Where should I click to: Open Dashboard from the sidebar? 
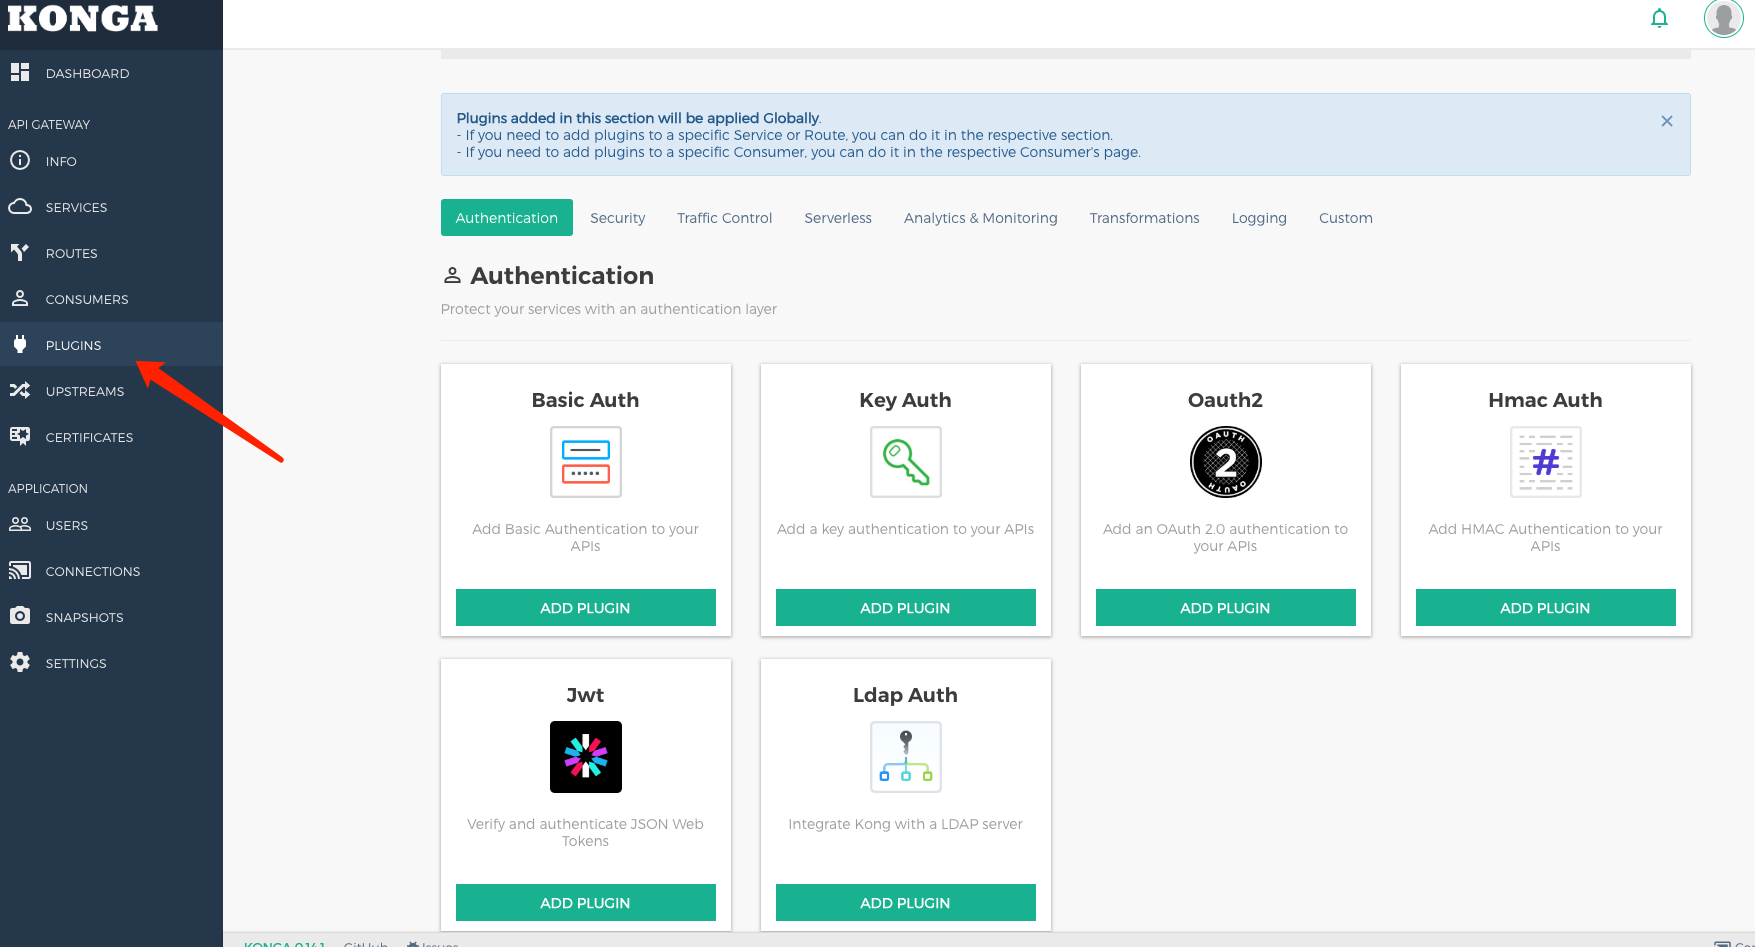(87, 73)
